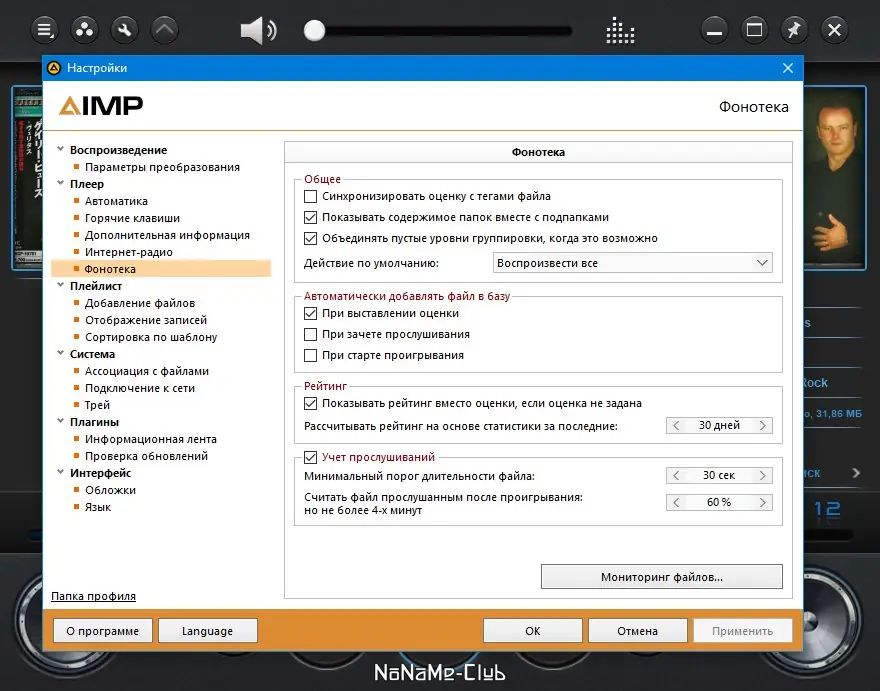Collapse the Плагины tree section
Viewport: 880px width, 691px height.
(61, 421)
